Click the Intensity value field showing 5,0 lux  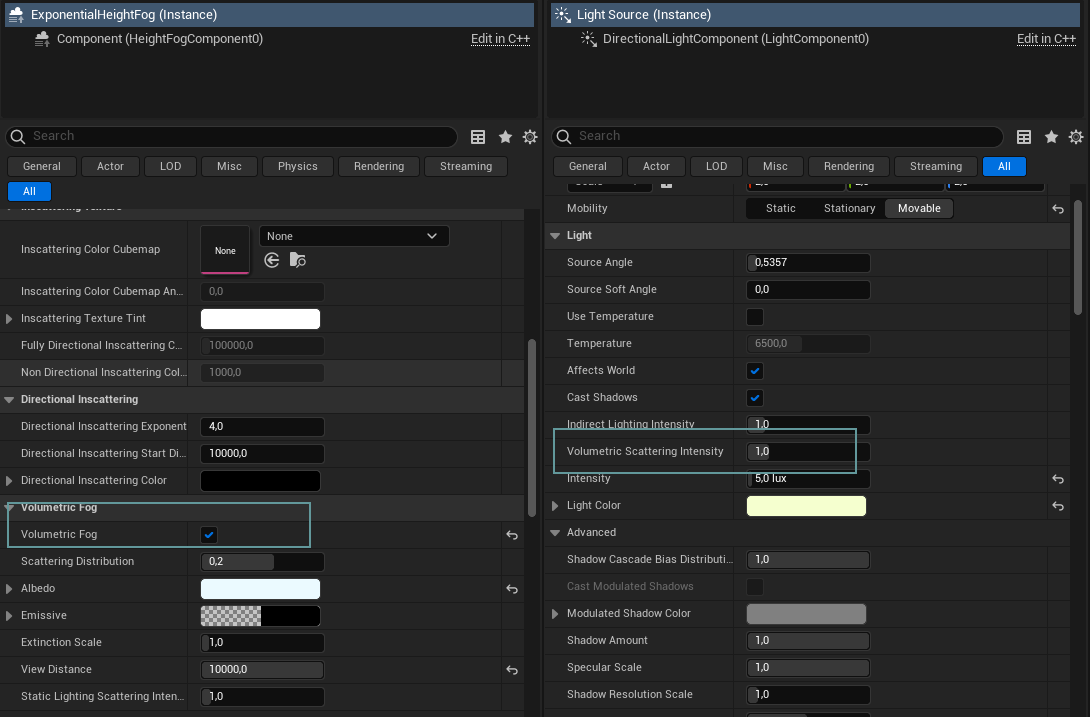[808, 478]
